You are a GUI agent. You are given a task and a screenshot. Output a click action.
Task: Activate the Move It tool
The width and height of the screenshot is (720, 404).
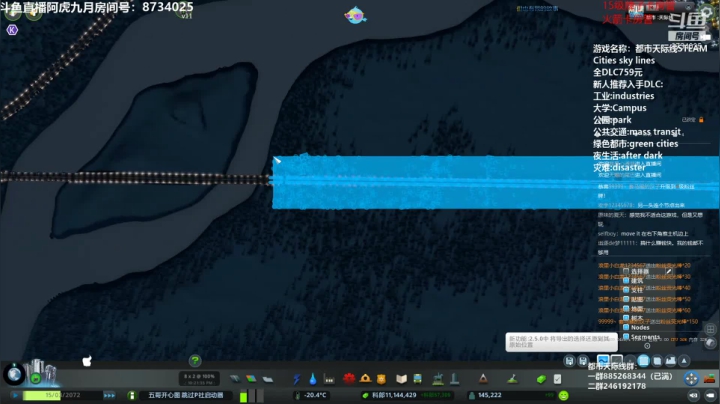pos(691,379)
